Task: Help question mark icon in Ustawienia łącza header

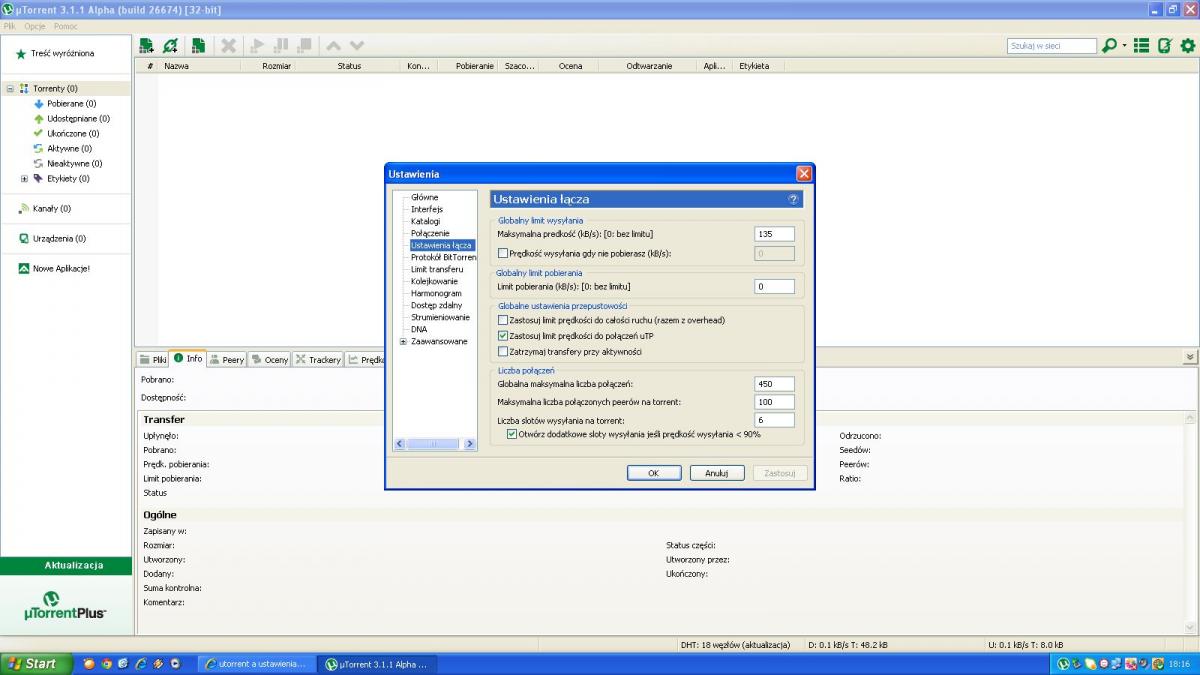Action: click(793, 199)
